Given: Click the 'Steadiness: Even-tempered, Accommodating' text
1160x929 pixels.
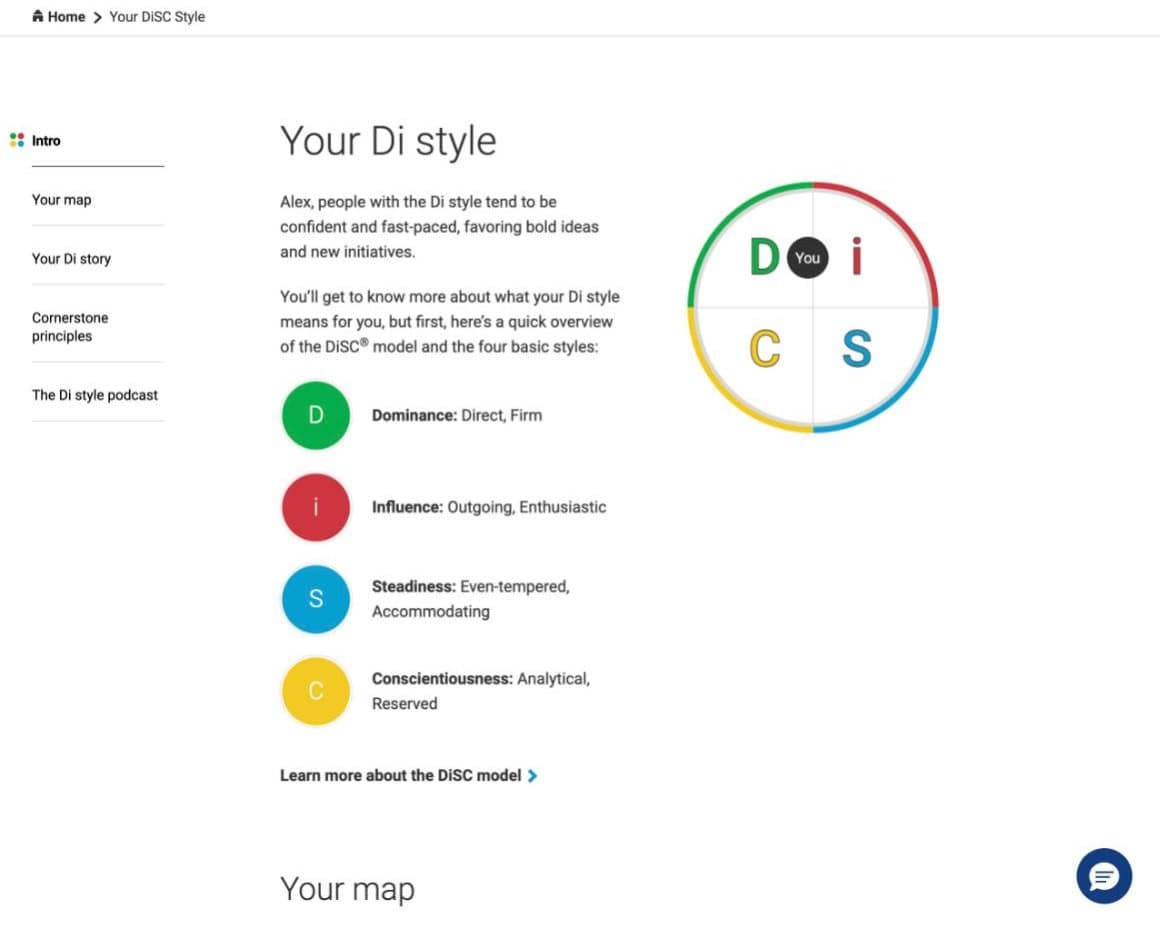Looking at the screenshot, I should tap(471, 599).
